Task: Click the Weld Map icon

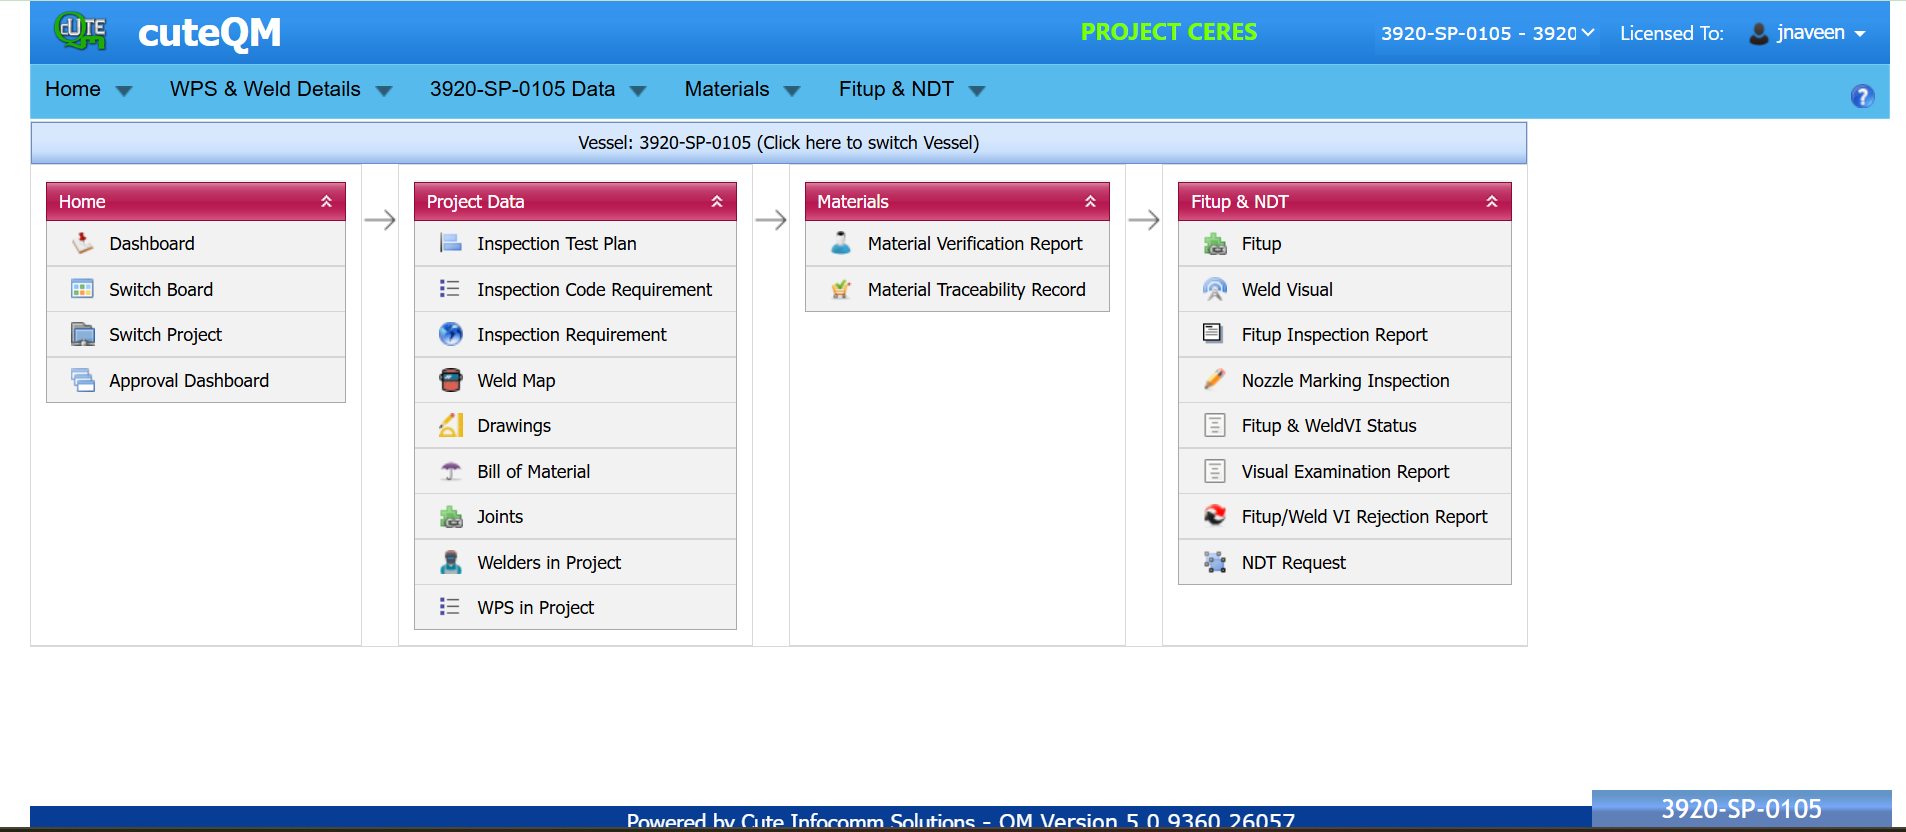Action: tap(451, 380)
